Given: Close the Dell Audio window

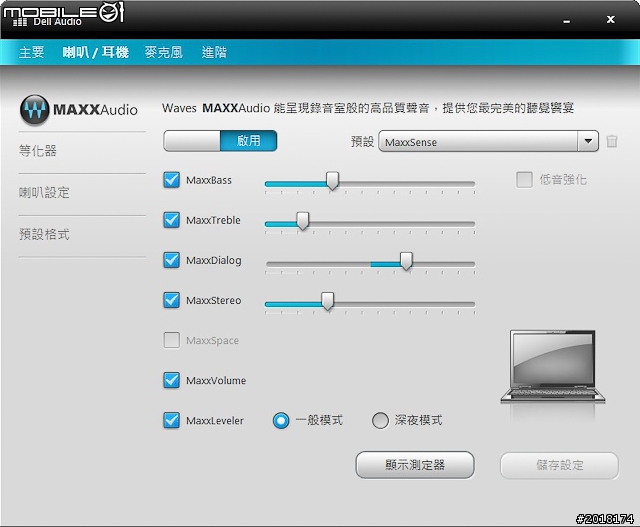Looking at the screenshot, I should (611, 19).
